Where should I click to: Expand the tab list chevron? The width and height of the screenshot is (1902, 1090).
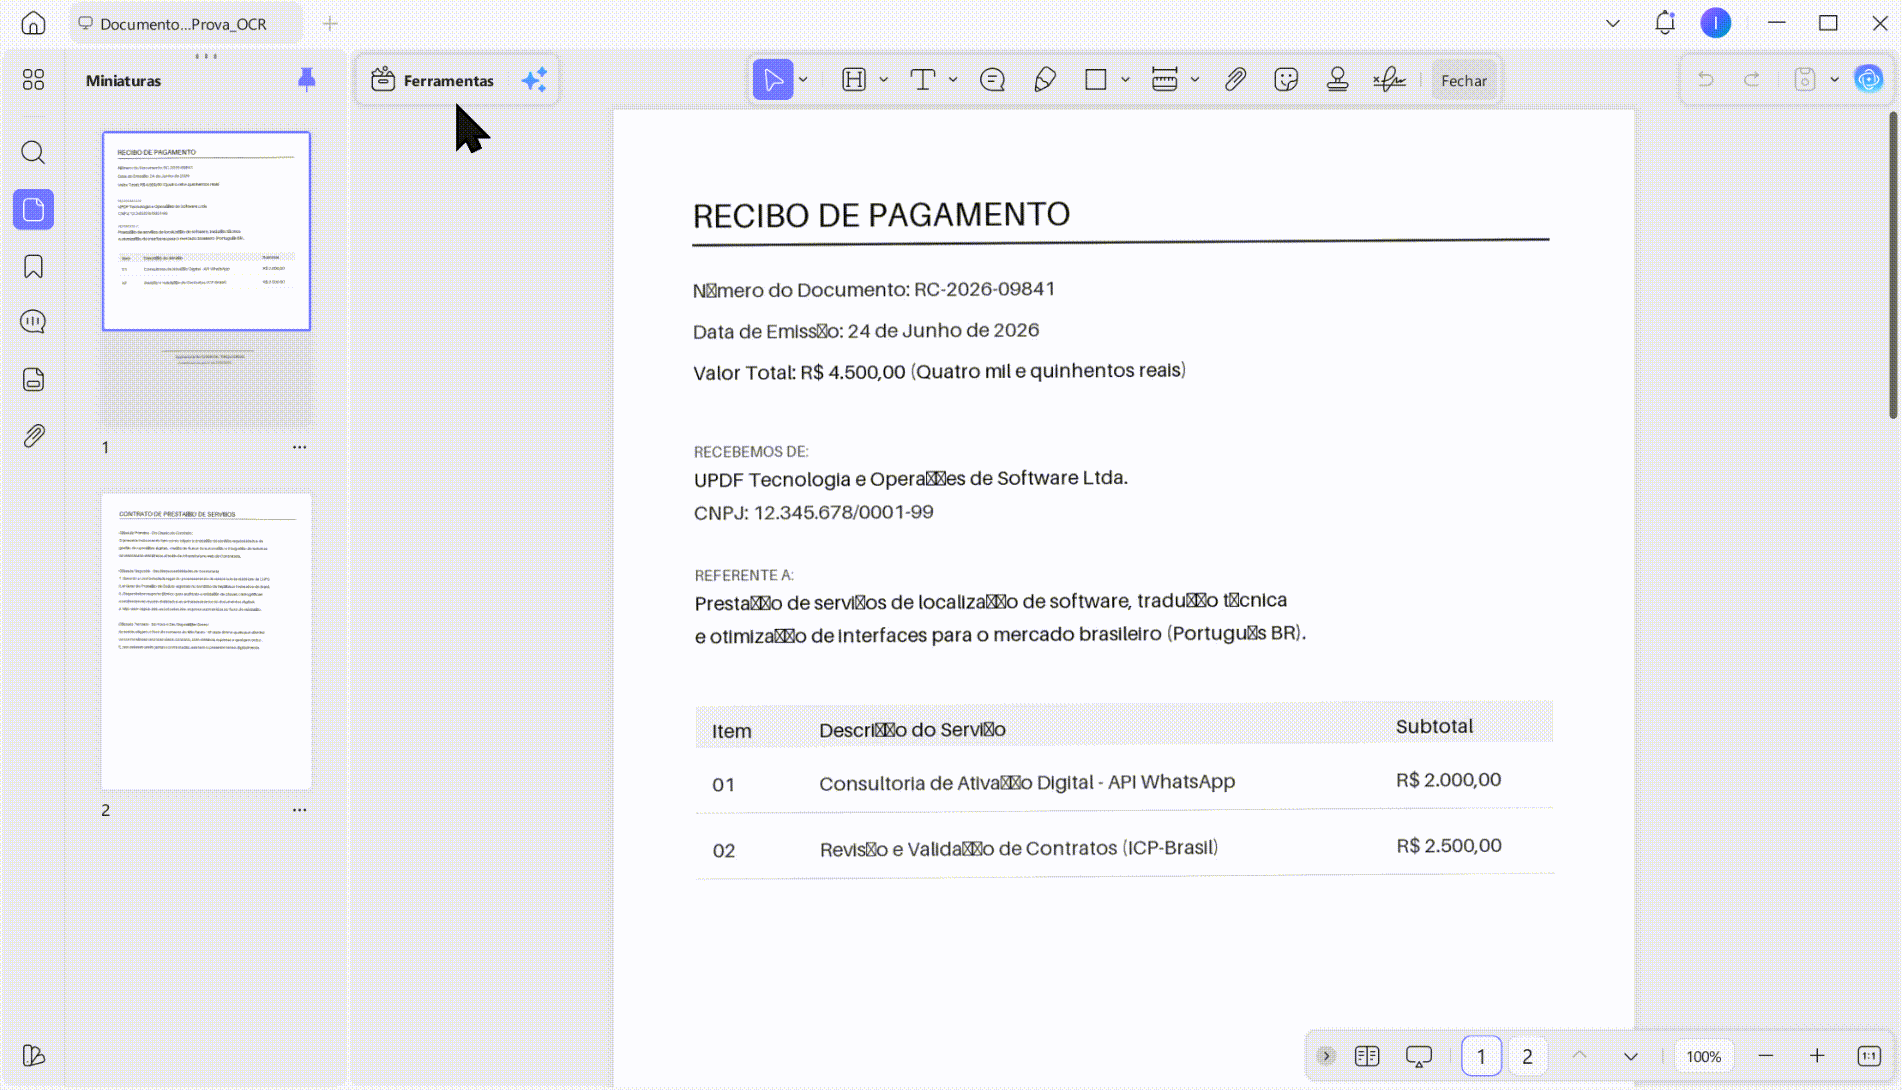[x=1613, y=23]
